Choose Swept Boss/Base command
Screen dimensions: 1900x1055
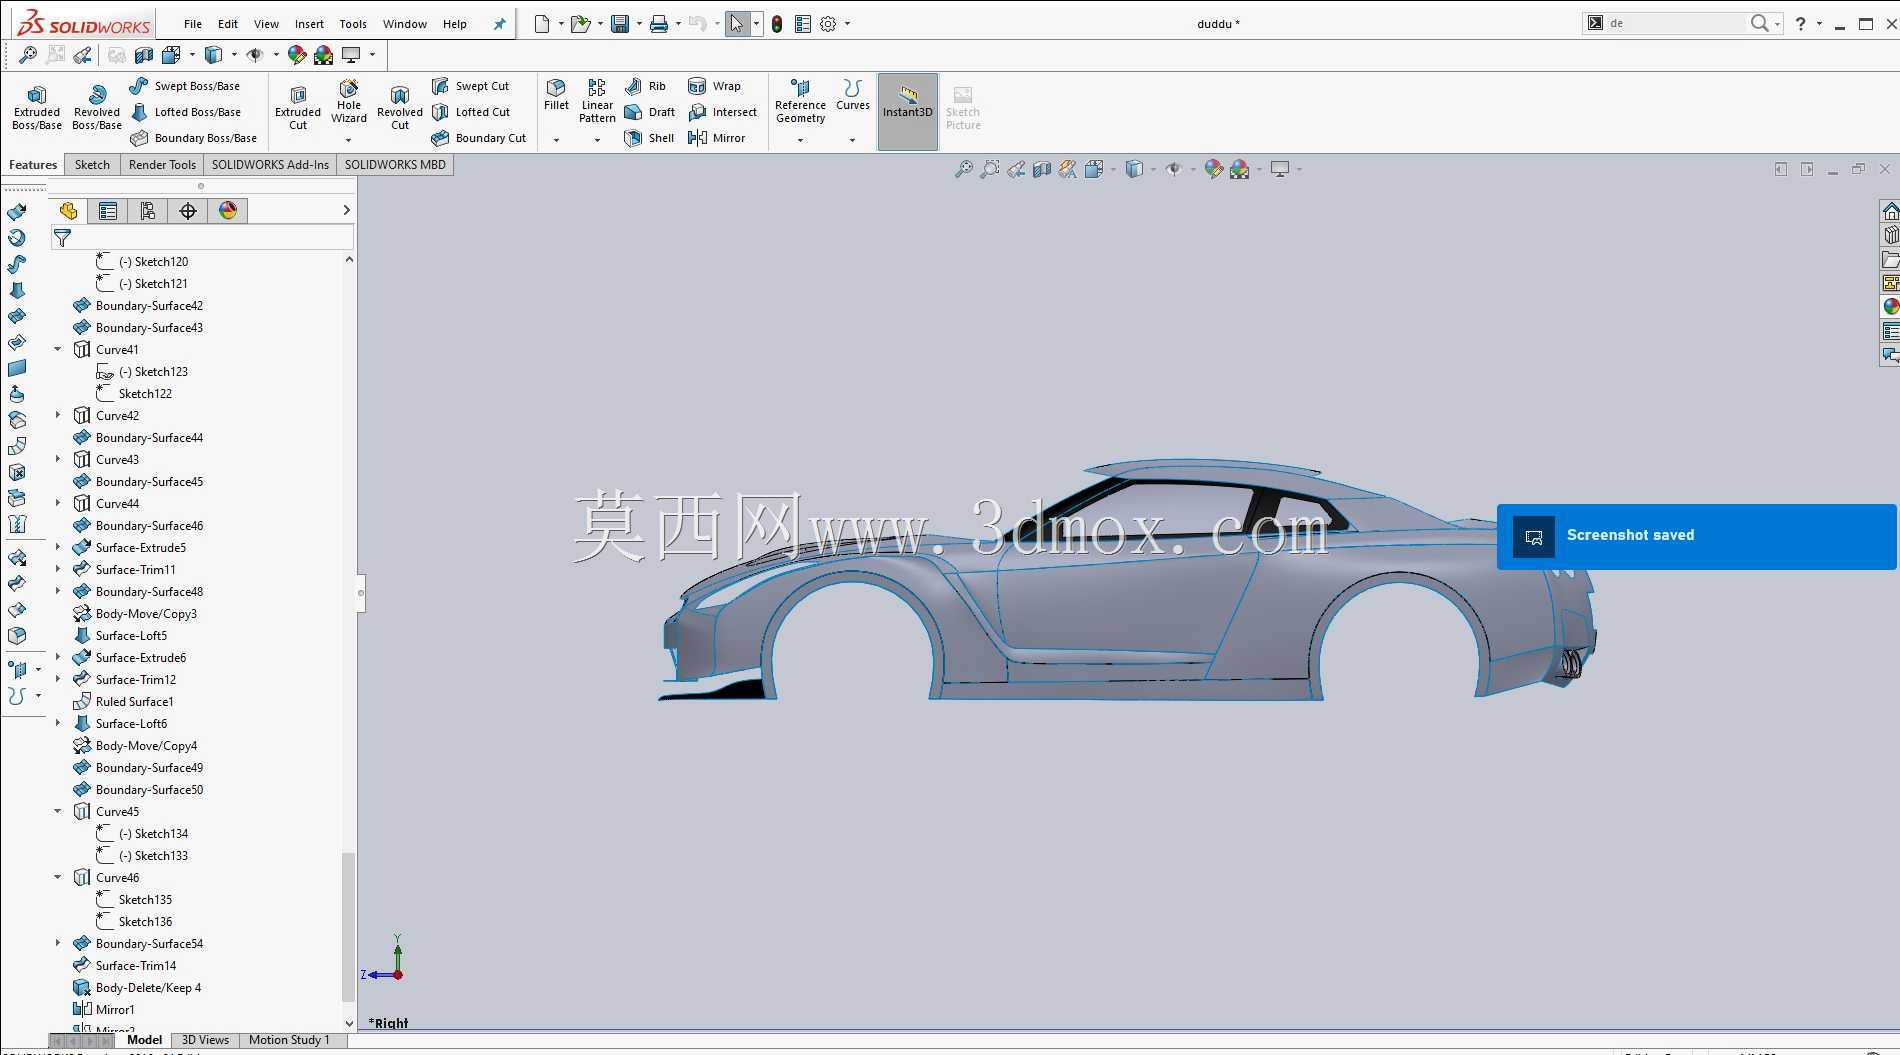tap(185, 86)
